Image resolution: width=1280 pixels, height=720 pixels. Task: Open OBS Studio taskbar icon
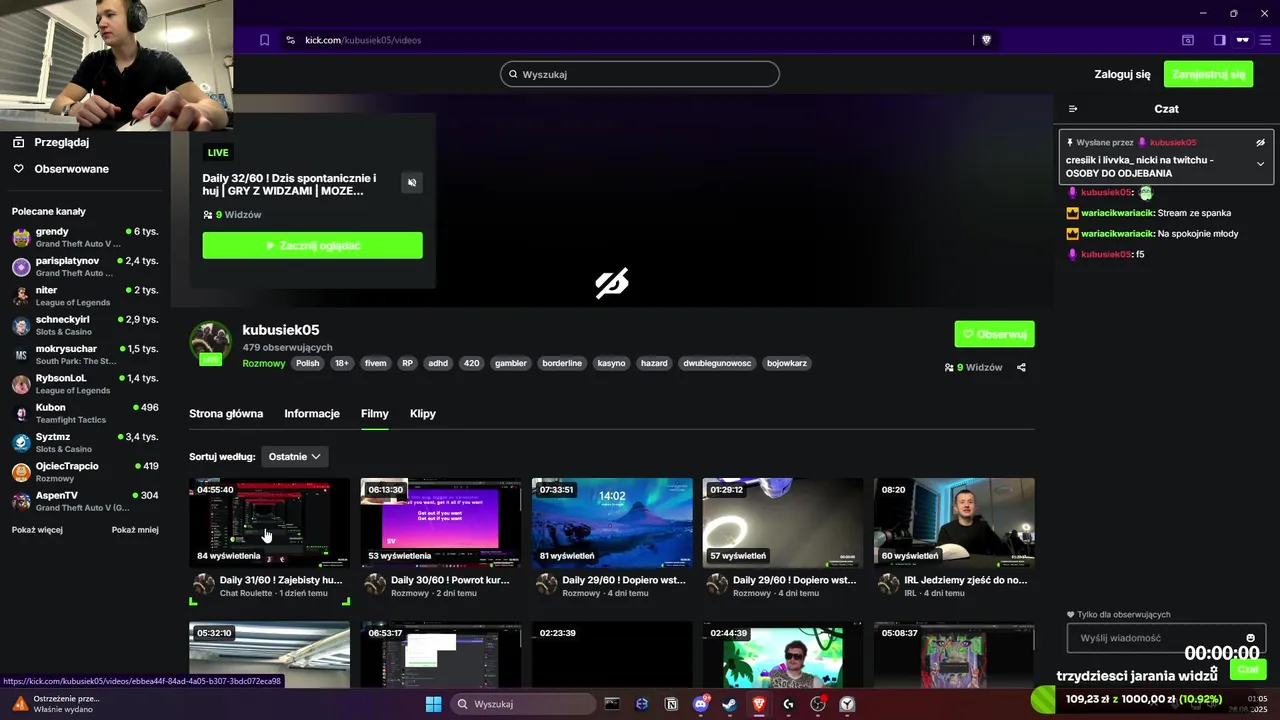818,704
